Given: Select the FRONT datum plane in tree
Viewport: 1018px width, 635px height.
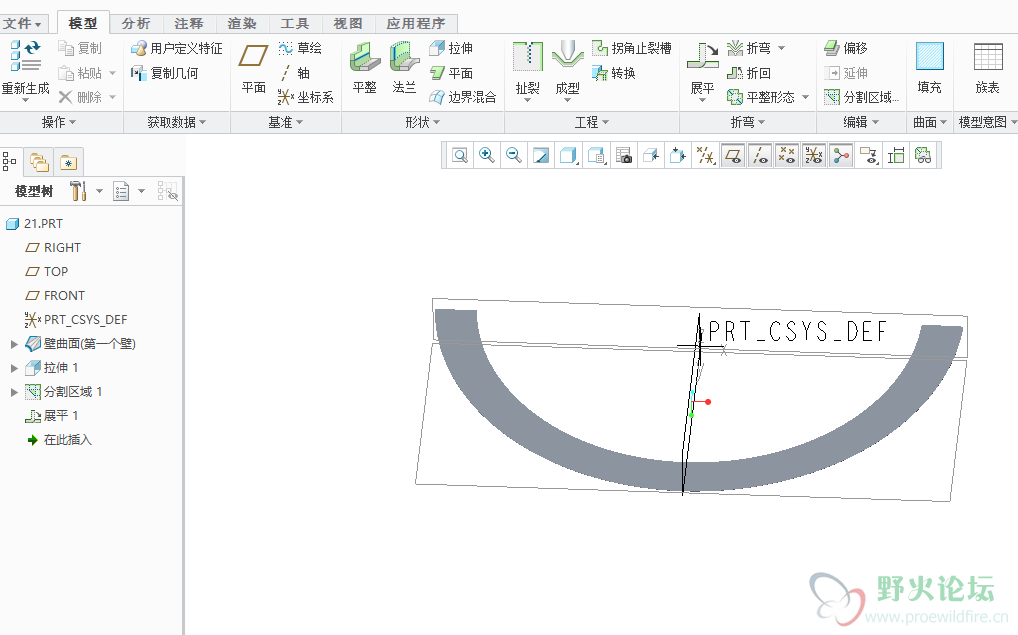Looking at the screenshot, I should point(55,295).
